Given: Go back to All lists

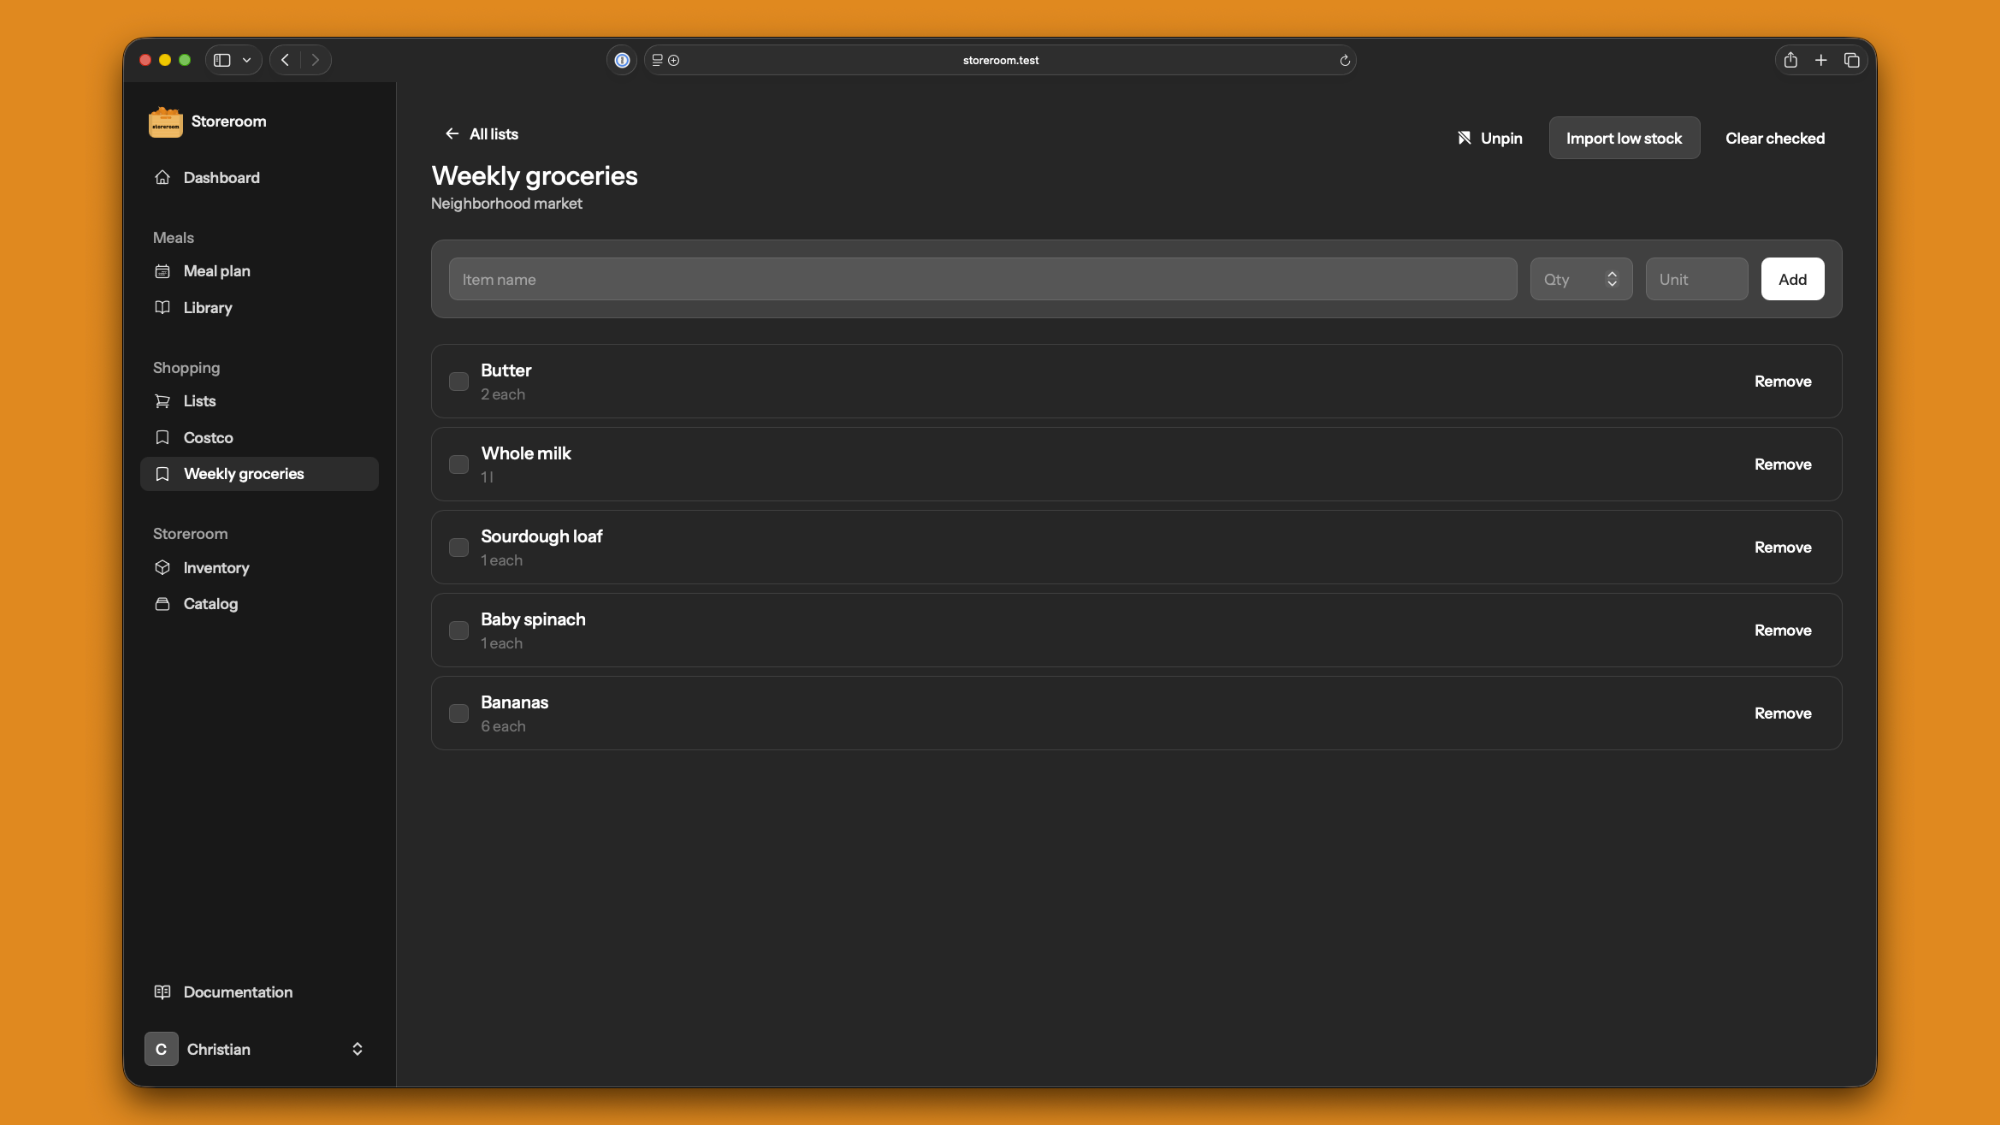Looking at the screenshot, I should [x=482, y=134].
